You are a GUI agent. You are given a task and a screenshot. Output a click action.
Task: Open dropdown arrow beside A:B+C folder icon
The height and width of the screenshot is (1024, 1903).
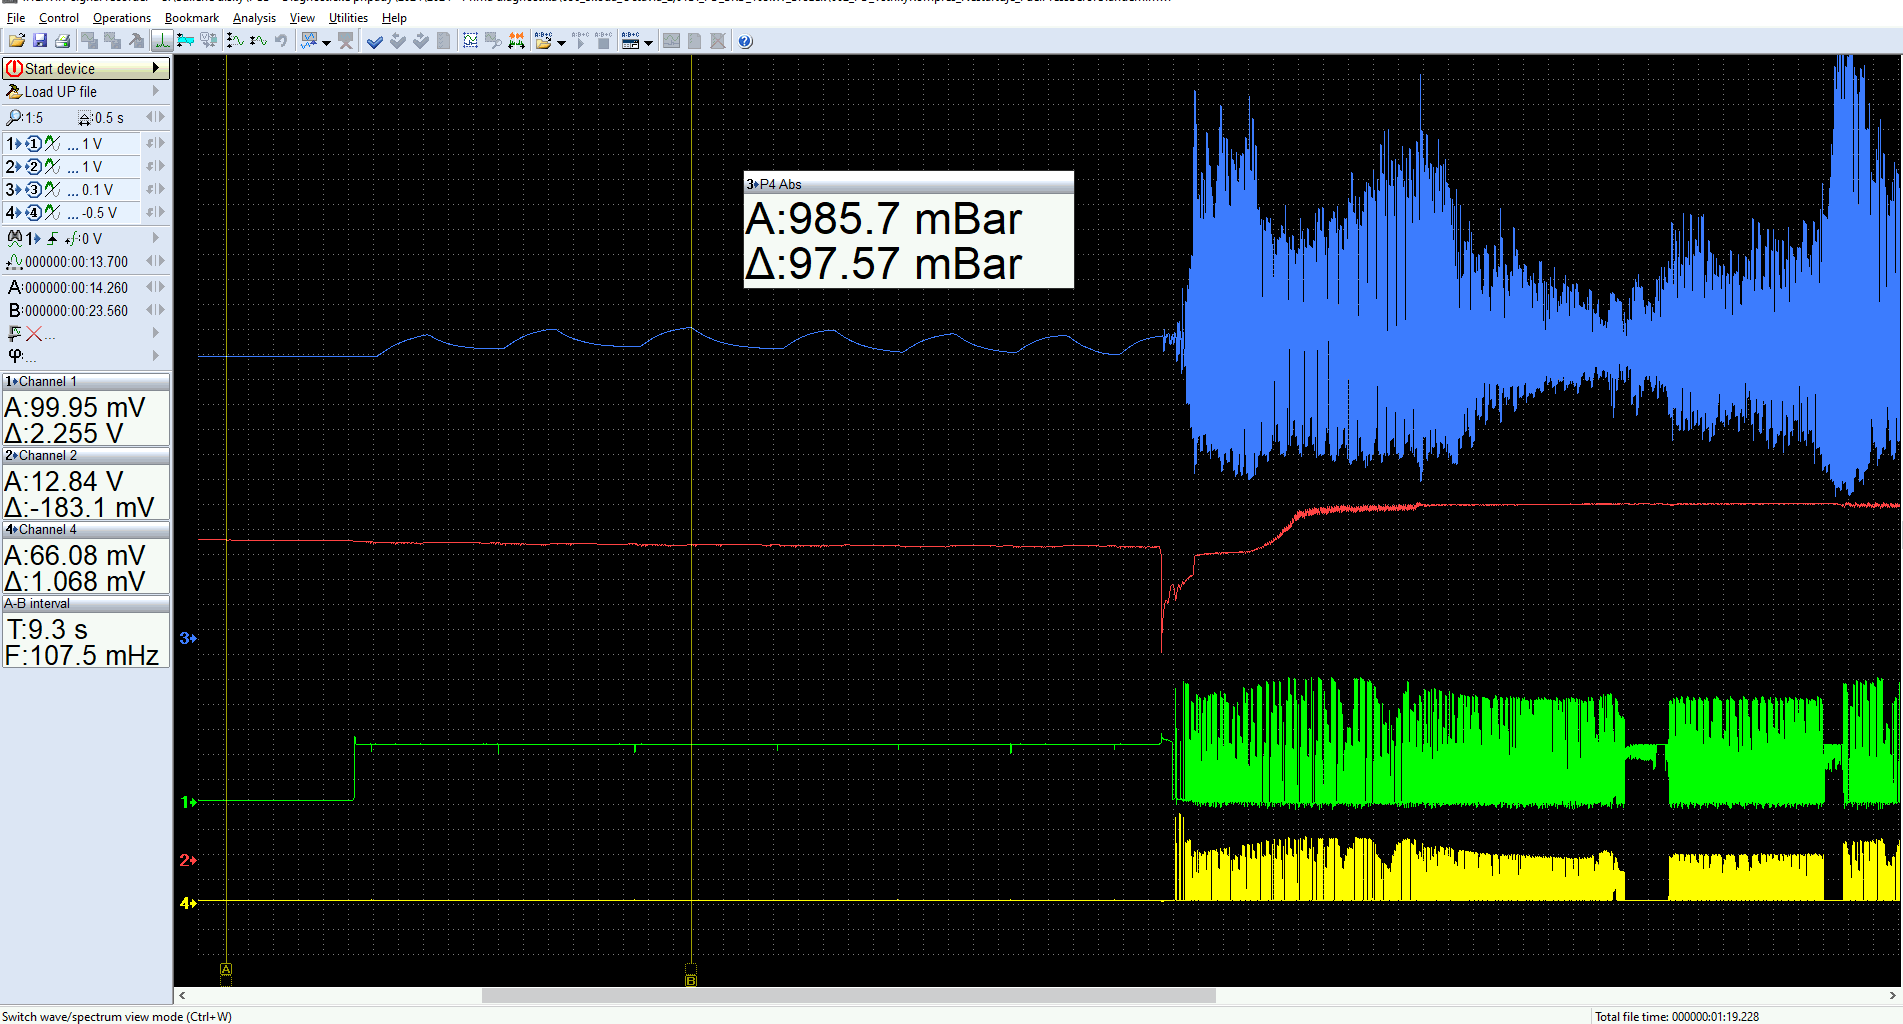tap(561, 42)
